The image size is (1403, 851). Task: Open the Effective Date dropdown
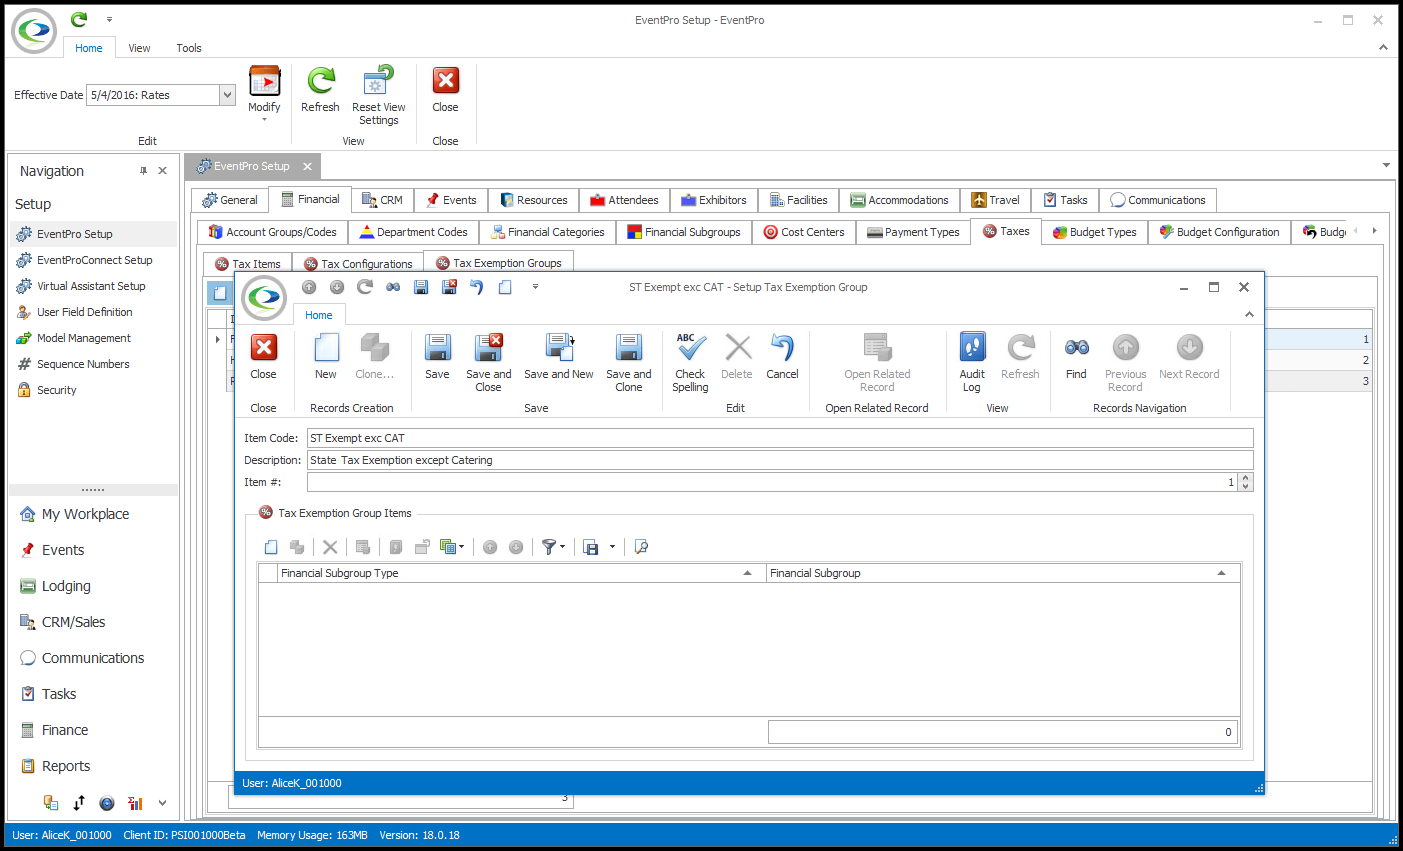coord(227,95)
